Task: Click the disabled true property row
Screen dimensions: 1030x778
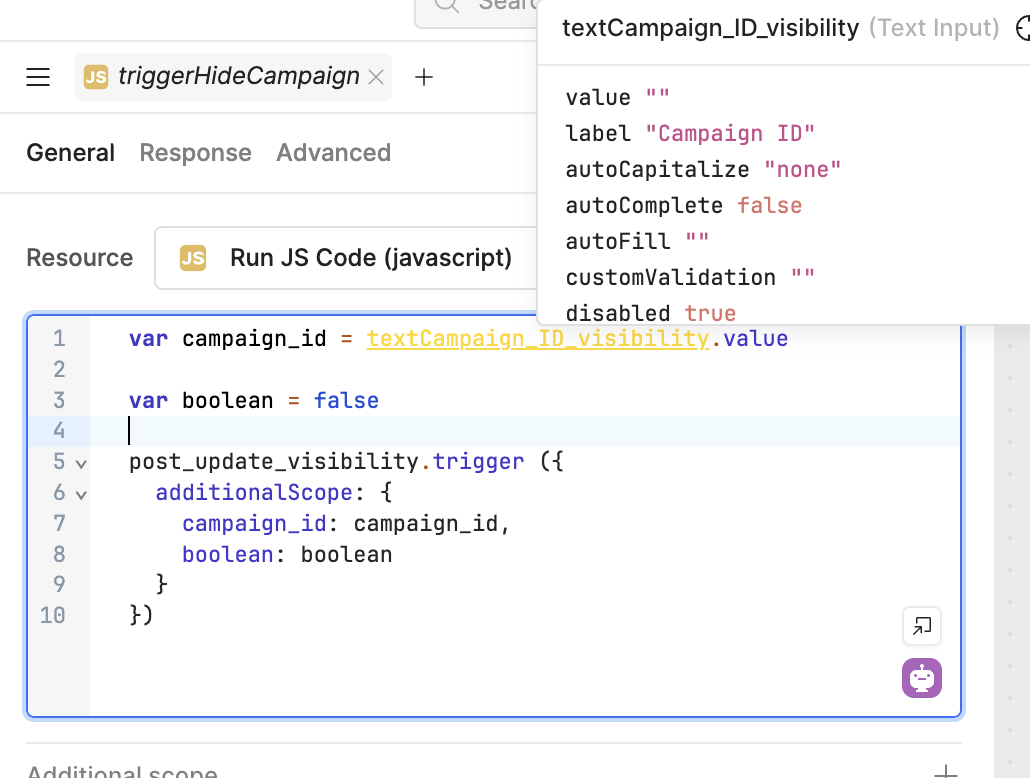Action: [650, 313]
